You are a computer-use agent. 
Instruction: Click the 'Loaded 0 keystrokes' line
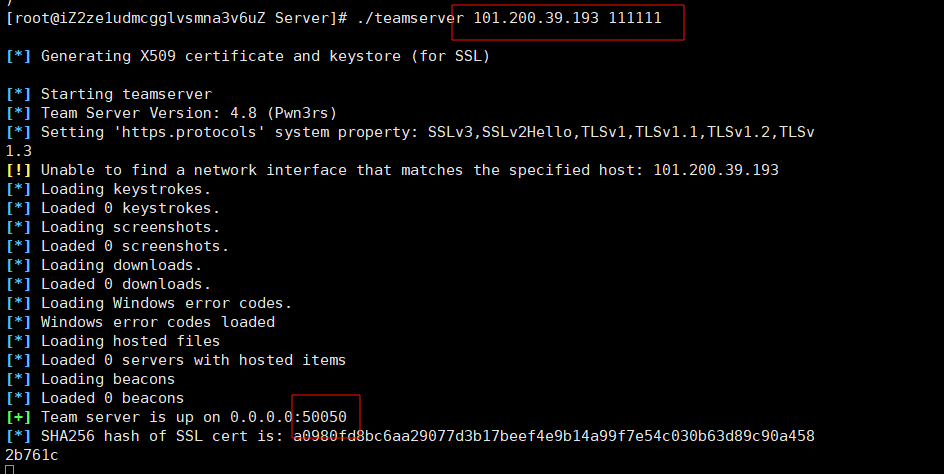(130, 208)
